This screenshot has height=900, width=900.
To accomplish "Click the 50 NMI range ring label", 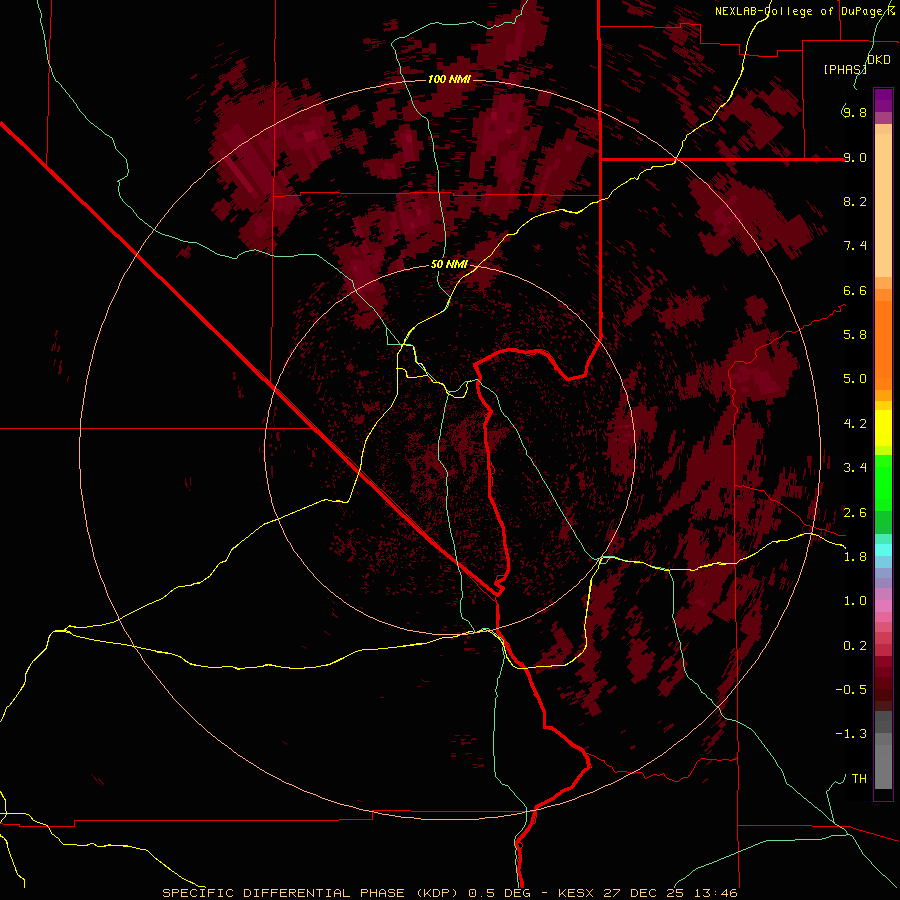I will tap(449, 265).
